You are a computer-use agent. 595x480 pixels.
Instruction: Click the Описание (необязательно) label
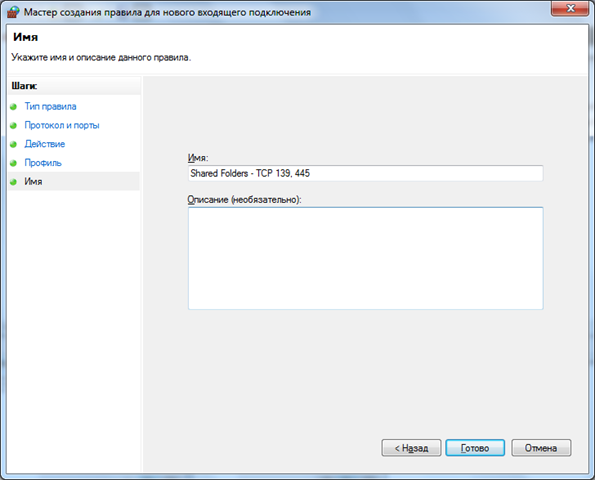click(x=244, y=200)
